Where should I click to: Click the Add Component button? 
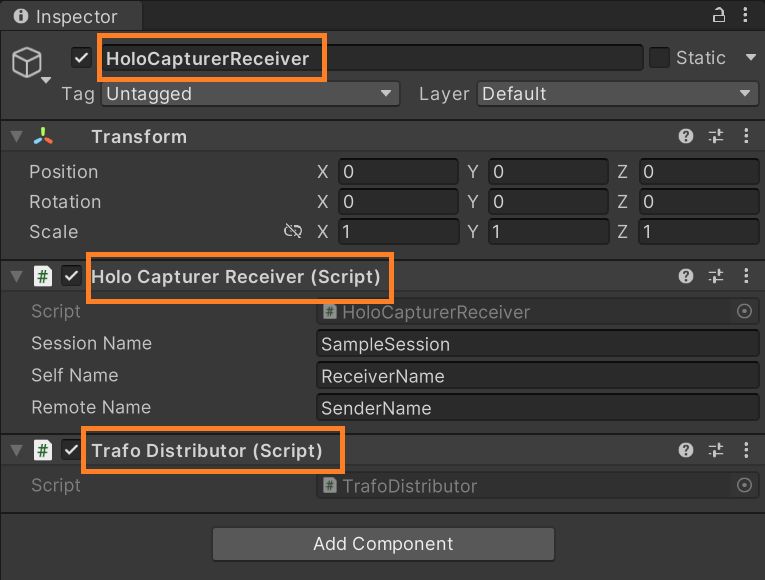383,544
